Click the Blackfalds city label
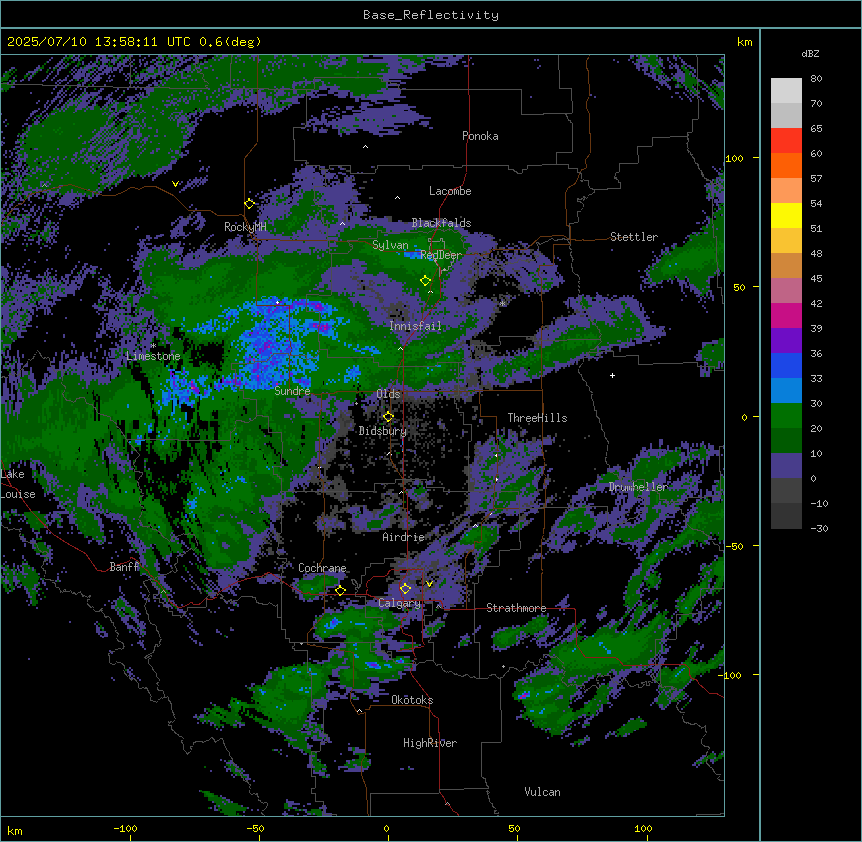 tap(441, 223)
